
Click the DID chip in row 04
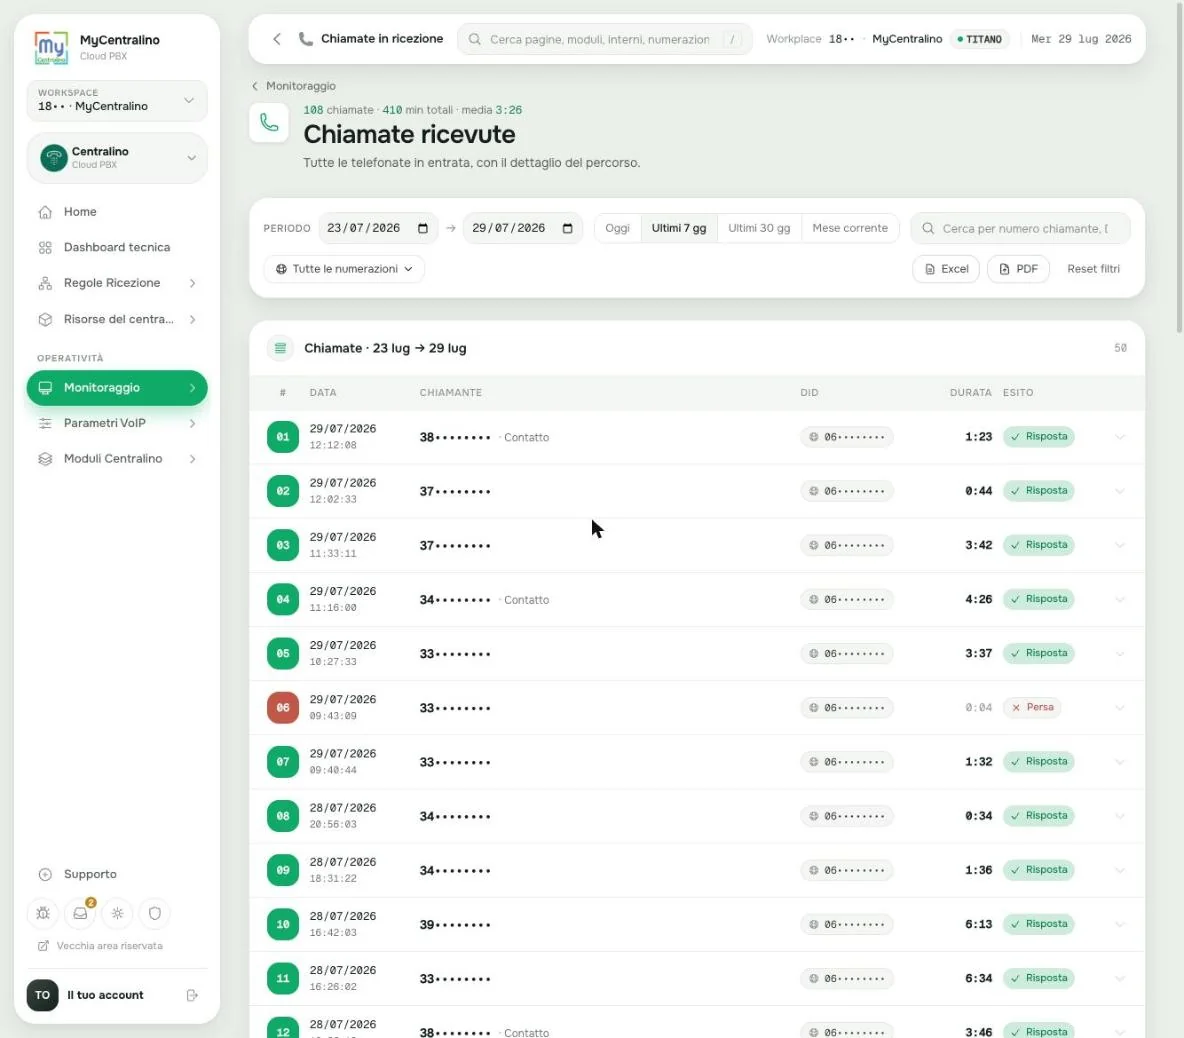click(x=846, y=600)
